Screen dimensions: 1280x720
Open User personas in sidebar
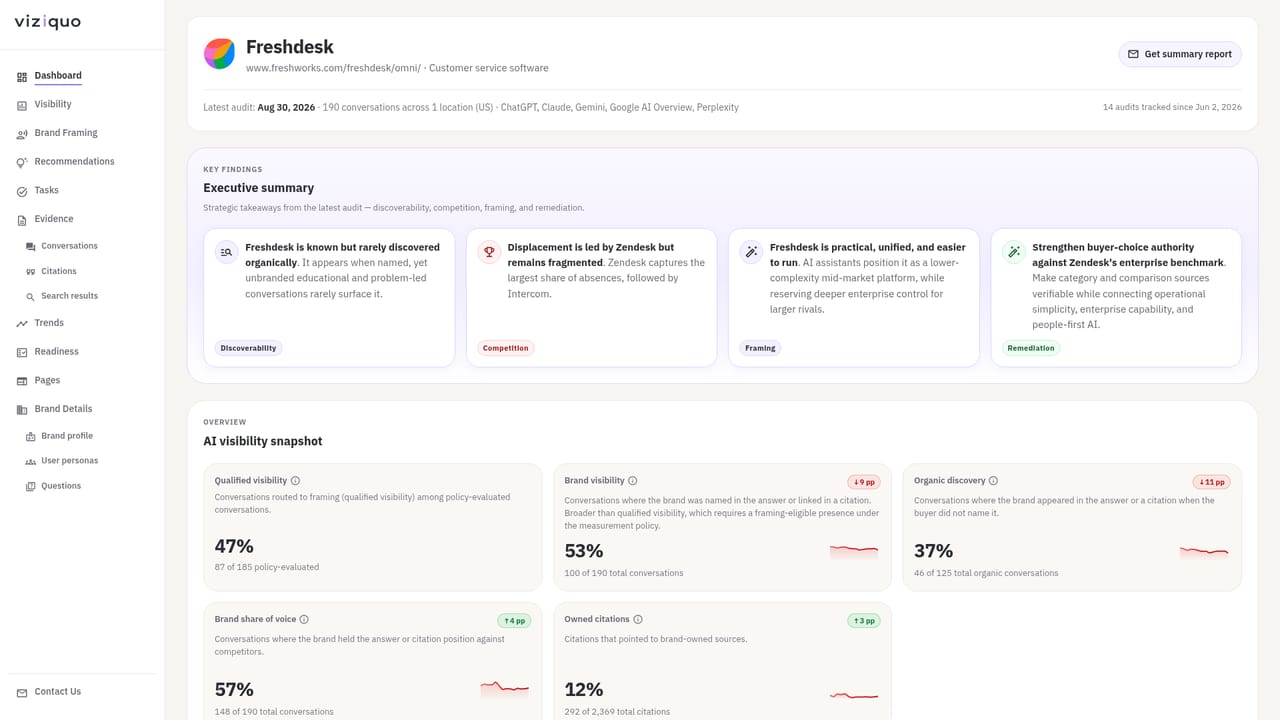pyautogui.click(x=69, y=461)
